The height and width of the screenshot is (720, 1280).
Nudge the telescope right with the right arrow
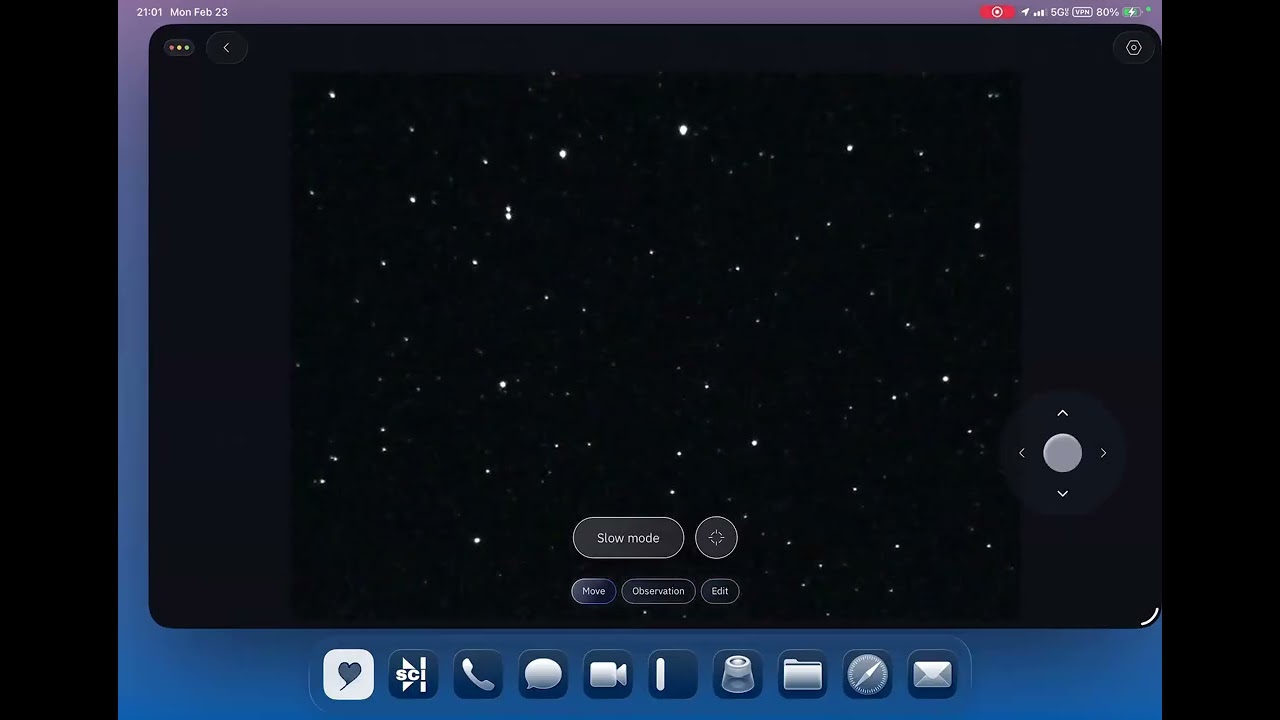click(x=1103, y=453)
